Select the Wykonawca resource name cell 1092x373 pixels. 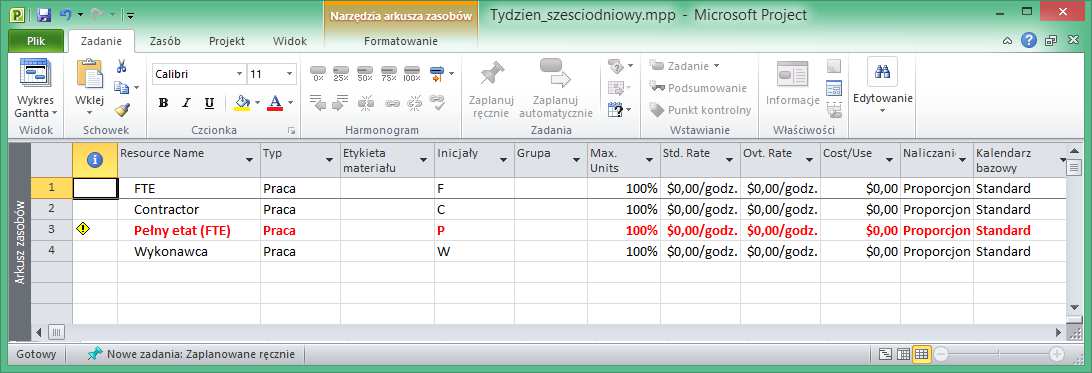(x=189, y=251)
